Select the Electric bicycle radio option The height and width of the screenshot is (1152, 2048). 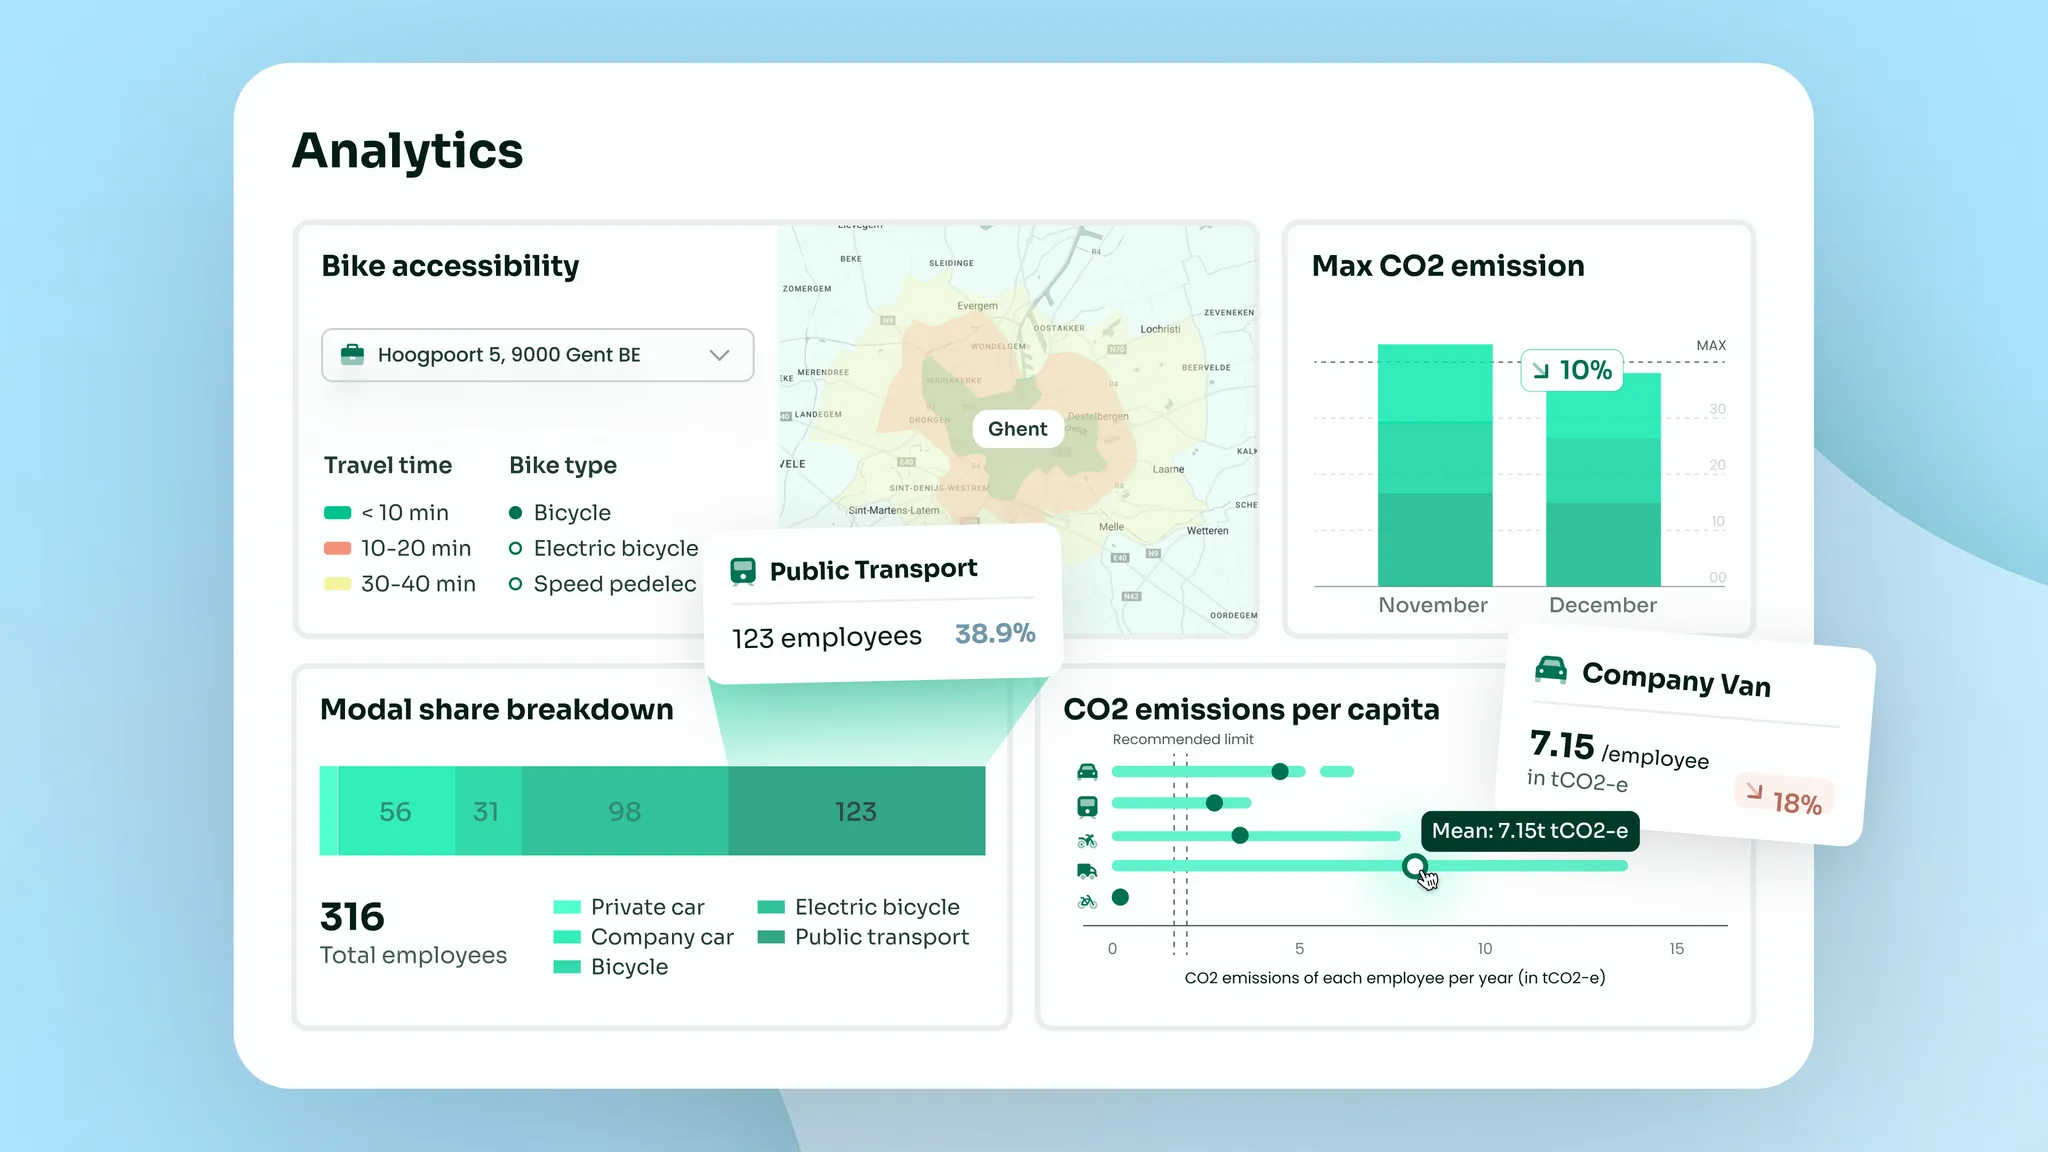[x=516, y=548]
